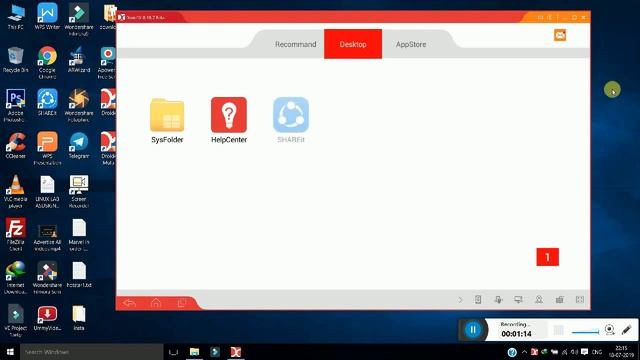
Task: Open the orange mail message icon
Action: coord(560,35)
